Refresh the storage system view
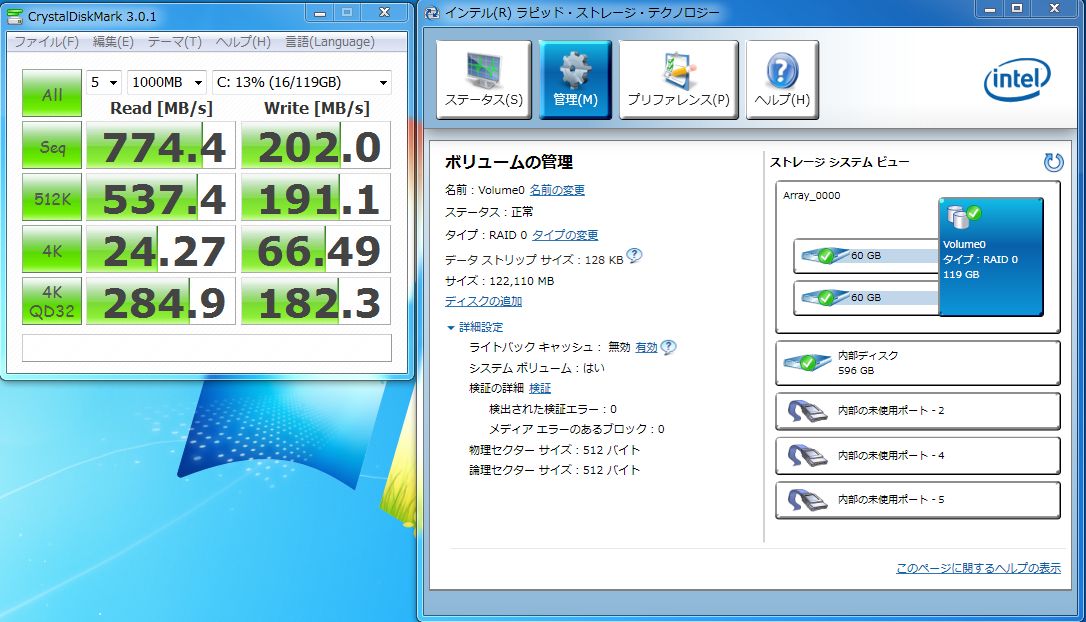This screenshot has width=1086, height=622. click(x=1053, y=162)
